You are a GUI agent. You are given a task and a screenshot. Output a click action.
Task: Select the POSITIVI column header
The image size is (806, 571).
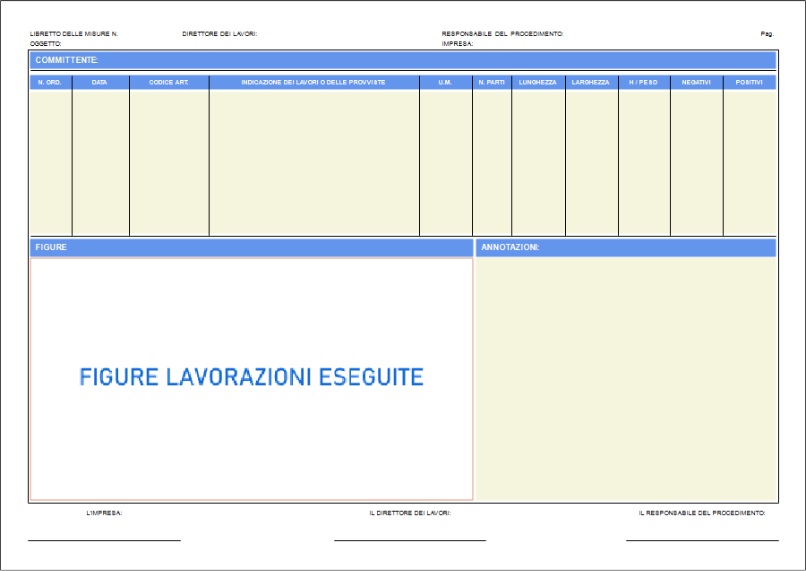(749, 82)
